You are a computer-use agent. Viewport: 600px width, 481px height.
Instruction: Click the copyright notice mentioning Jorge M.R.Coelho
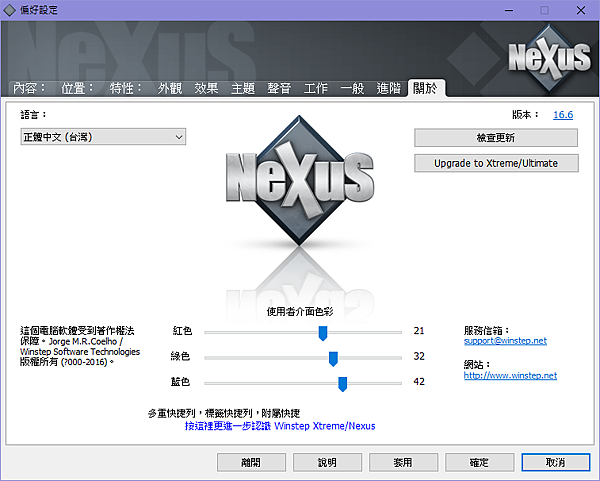(x=80, y=346)
